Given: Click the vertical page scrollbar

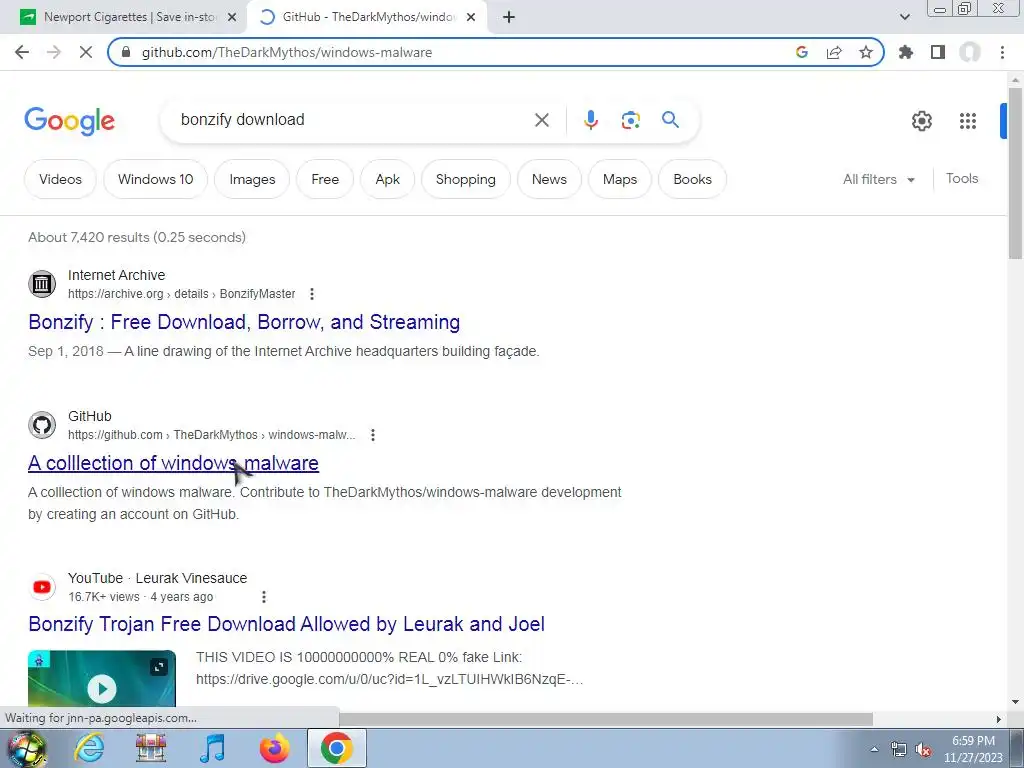Looking at the screenshot, I should pos(1015,173).
